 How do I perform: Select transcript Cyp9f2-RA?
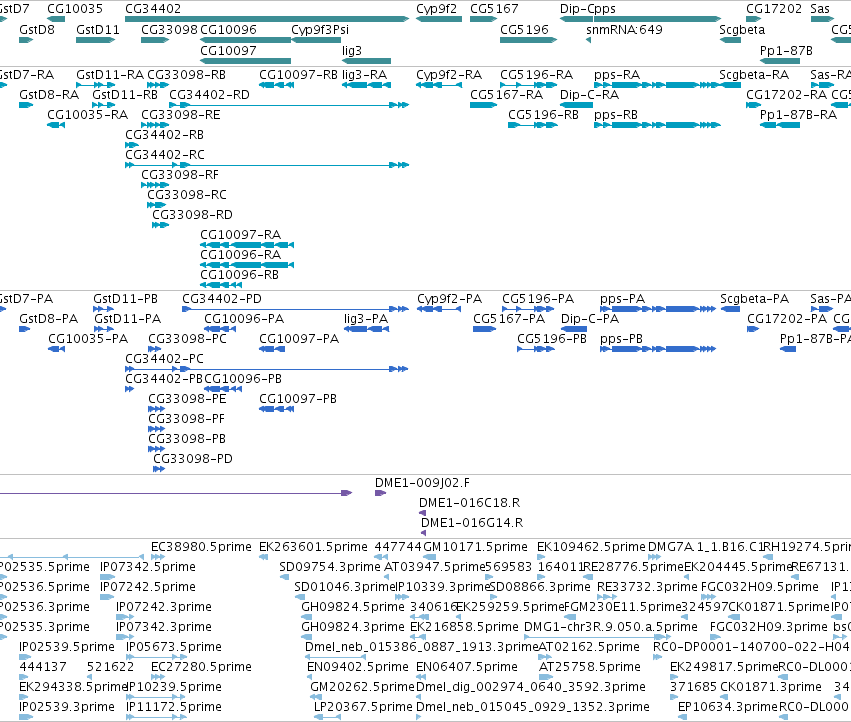(439, 85)
